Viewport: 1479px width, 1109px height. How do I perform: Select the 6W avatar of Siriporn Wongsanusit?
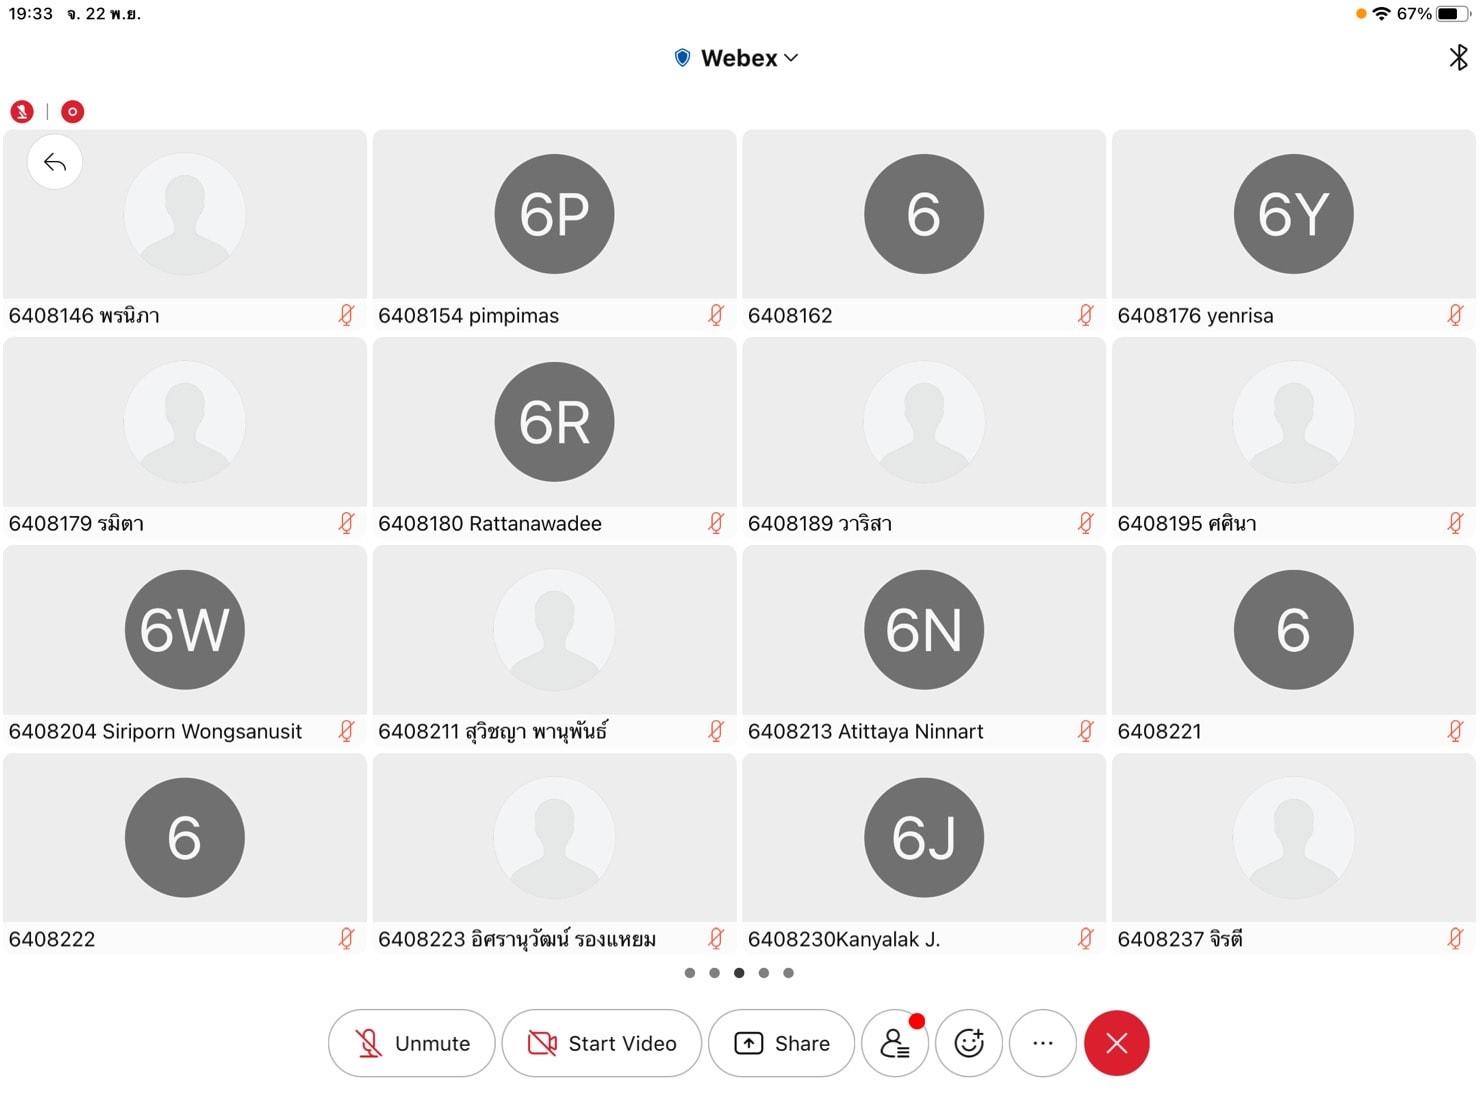[x=185, y=630]
